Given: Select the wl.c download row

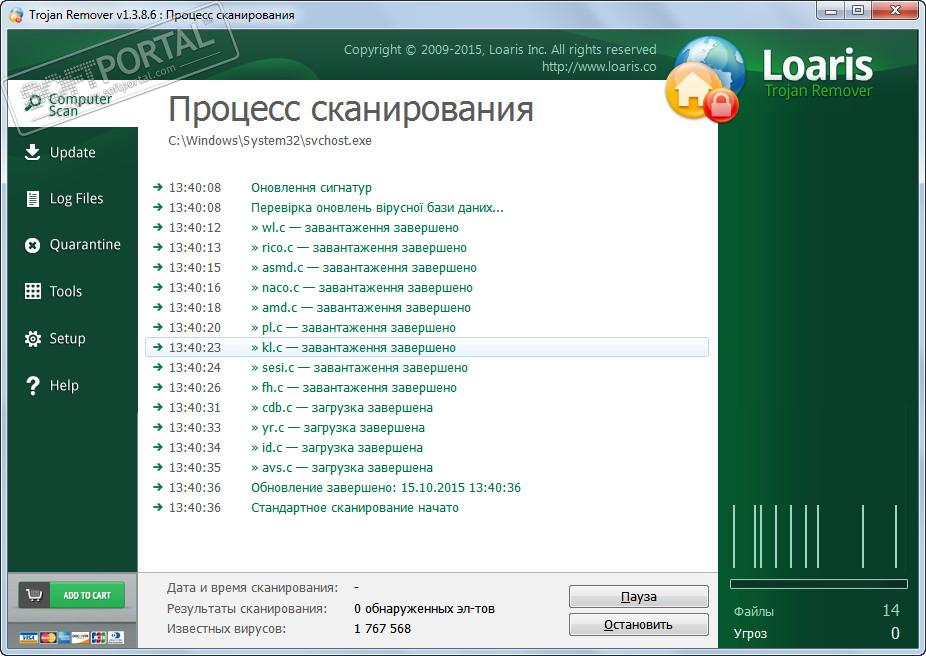Looking at the screenshot, I should (x=426, y=228).
